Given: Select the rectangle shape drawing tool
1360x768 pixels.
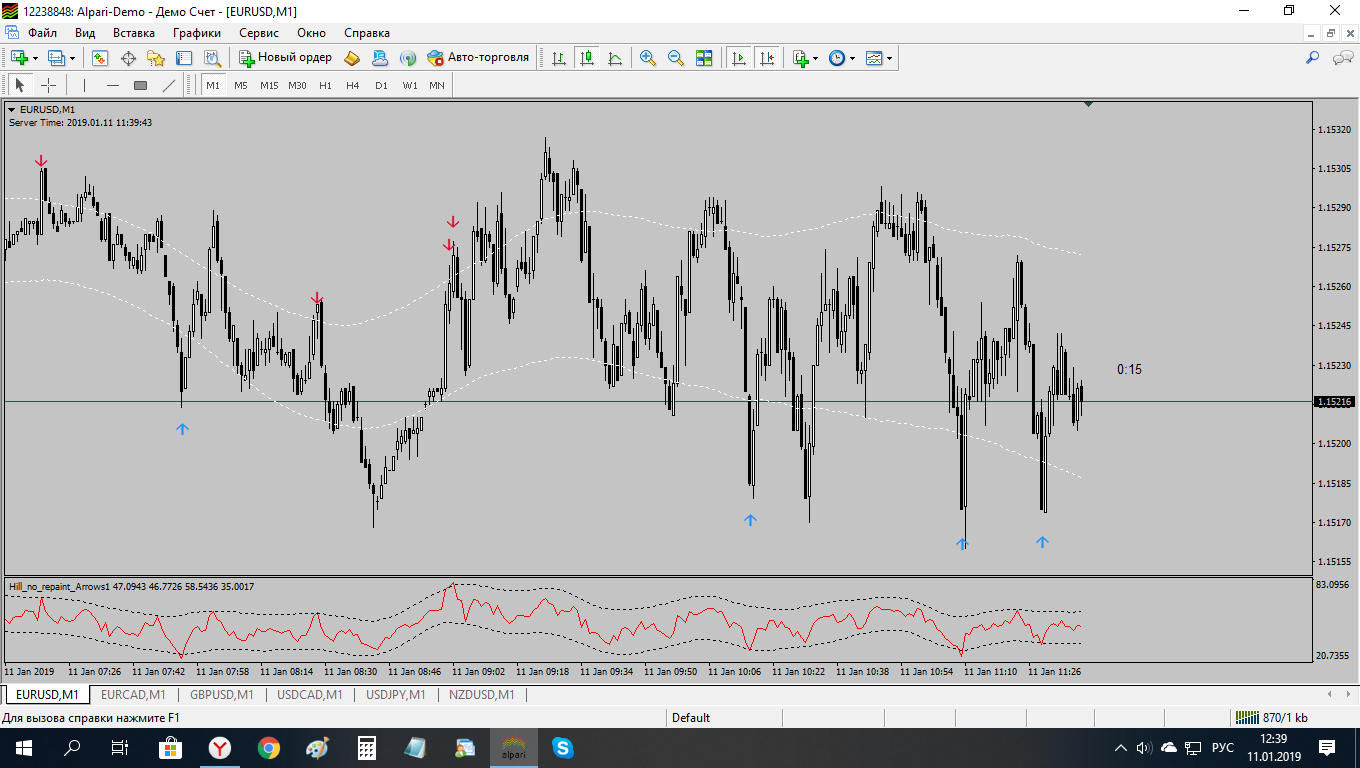Looking at the screenshot, I should click(x=141, y=85).
